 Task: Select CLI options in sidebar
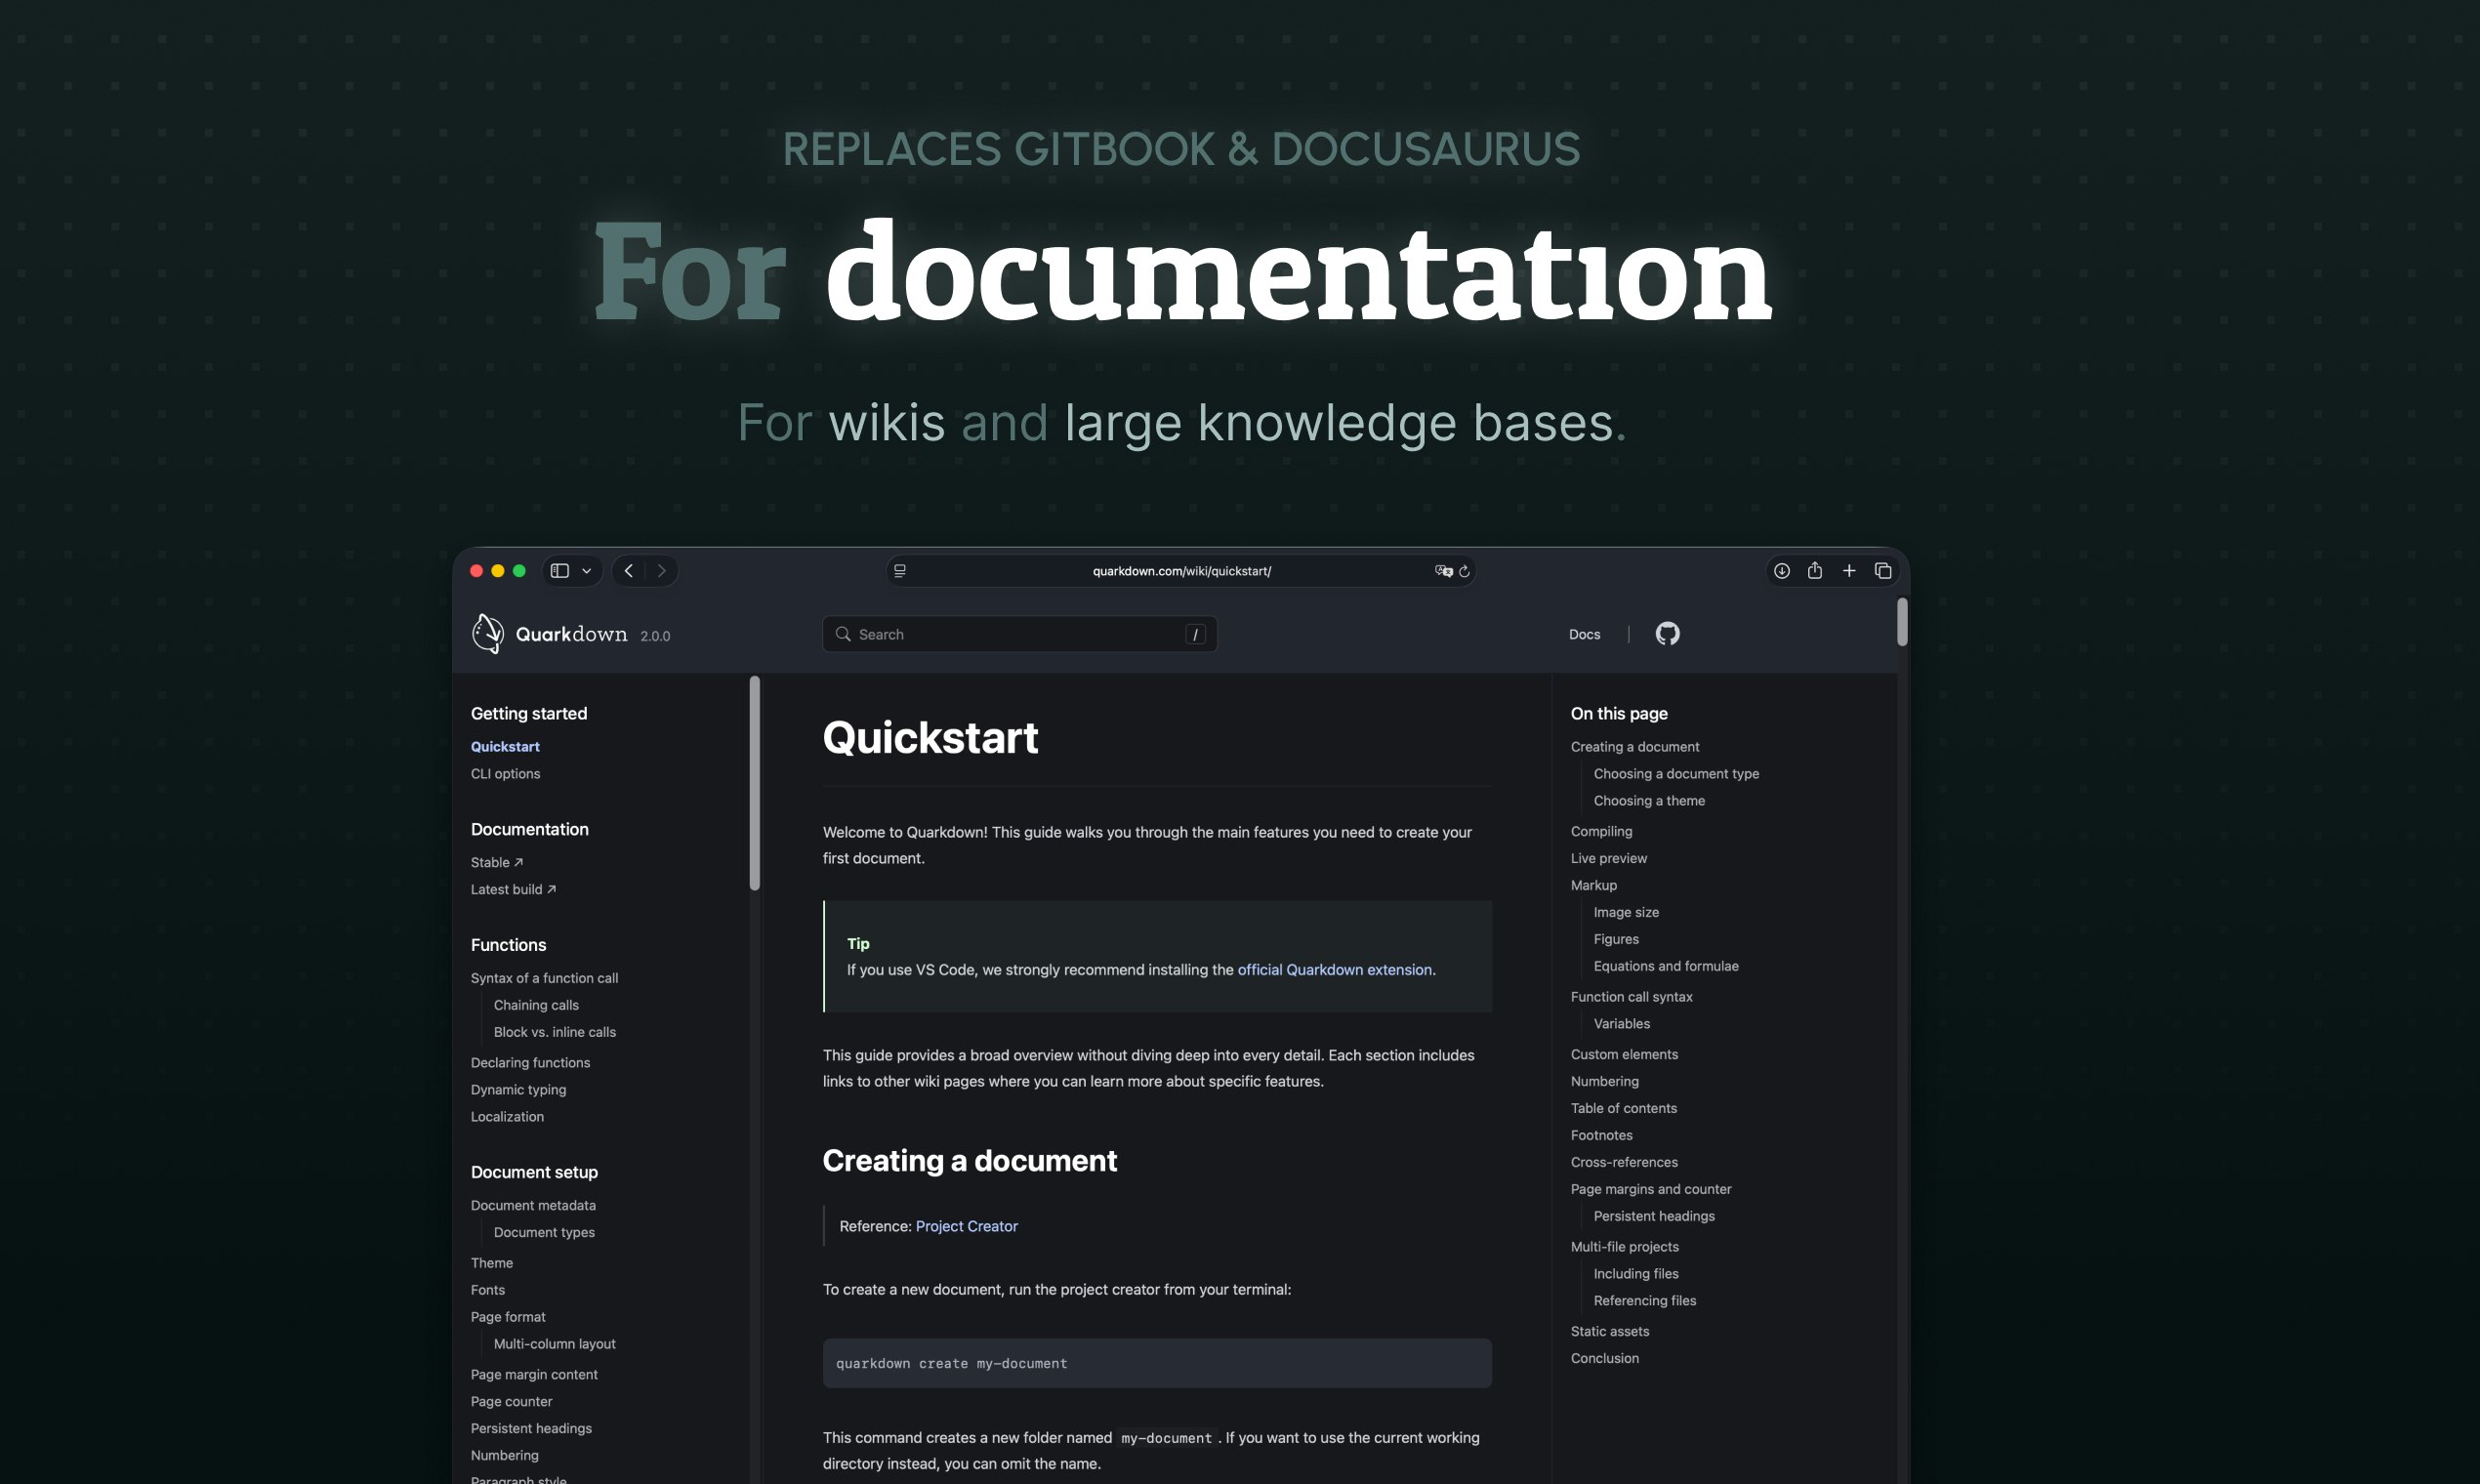pos(505,774)
